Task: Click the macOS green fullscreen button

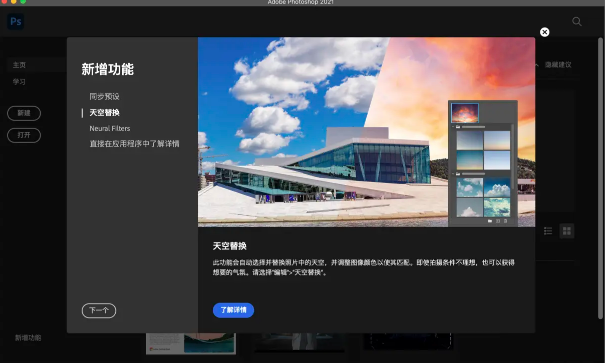Action: click(x=23, y=2)
